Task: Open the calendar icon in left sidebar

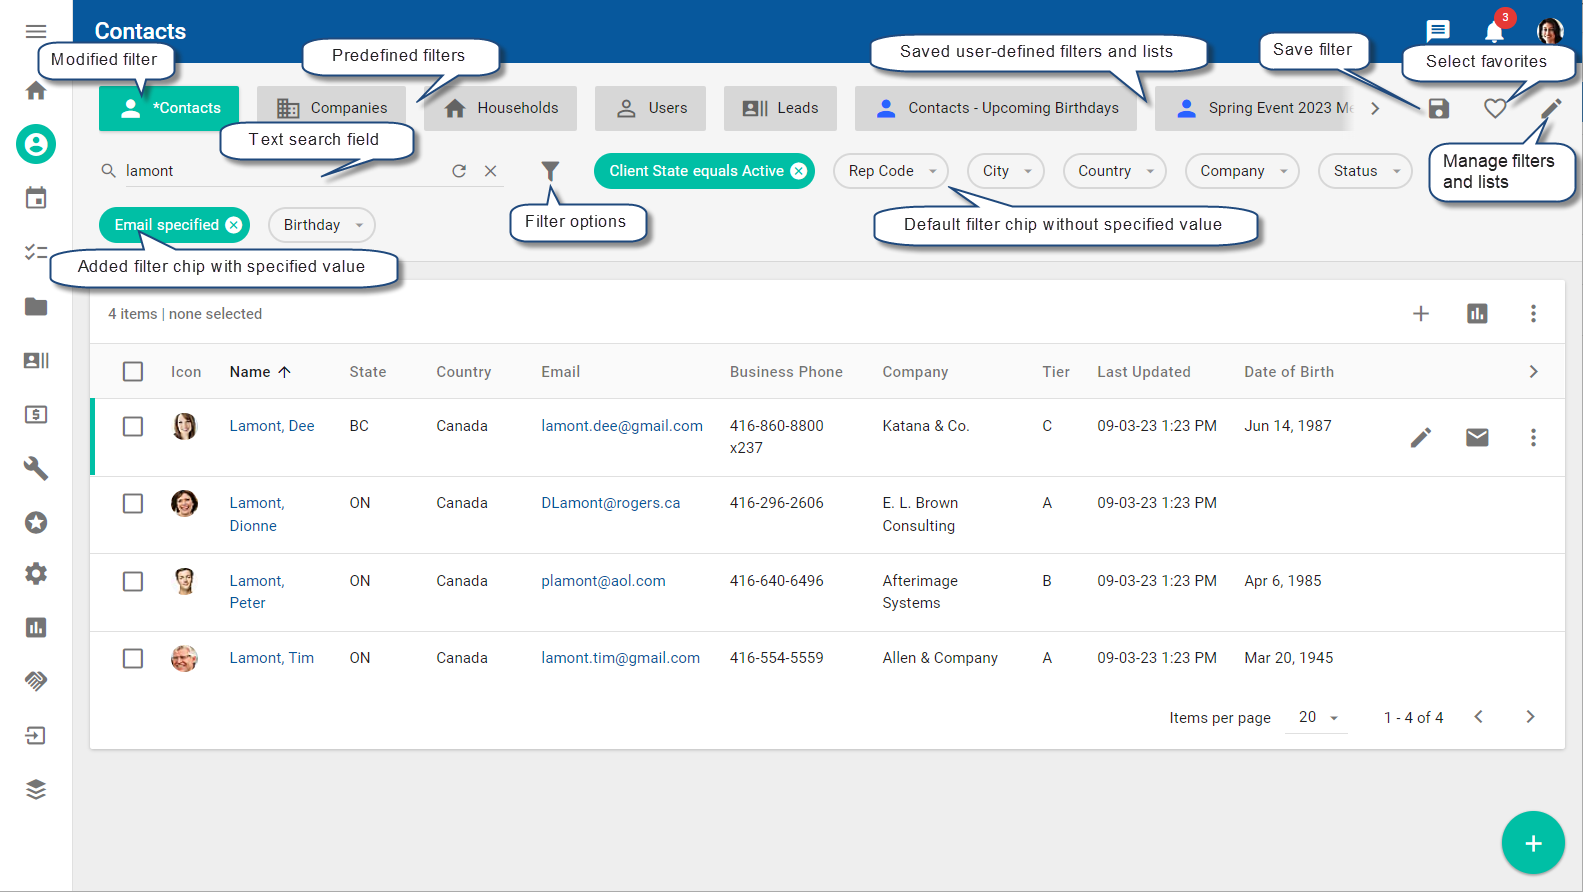Action: (36, 198)
